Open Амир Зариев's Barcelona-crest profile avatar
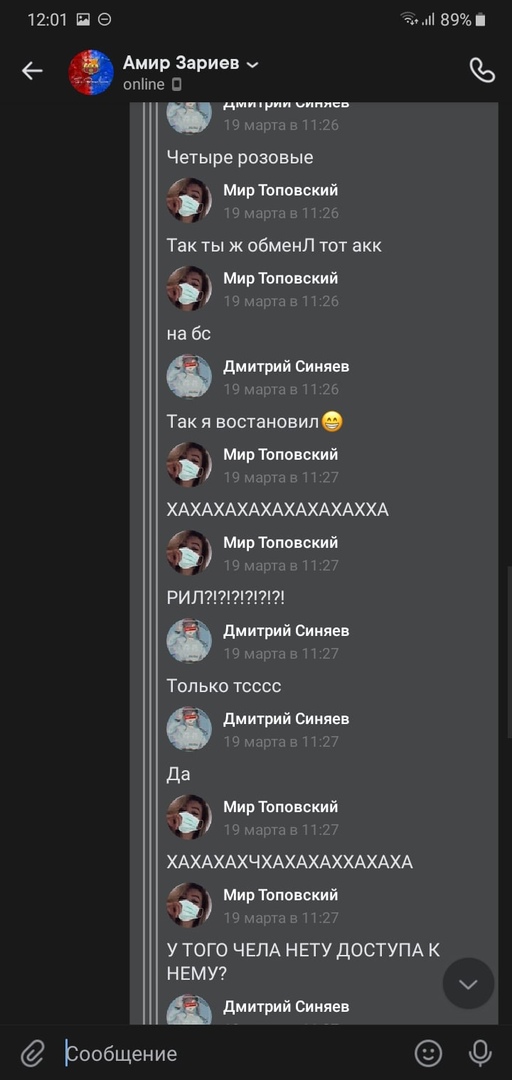Viewport: 512px width, 1080px height. tap(91, 72)
